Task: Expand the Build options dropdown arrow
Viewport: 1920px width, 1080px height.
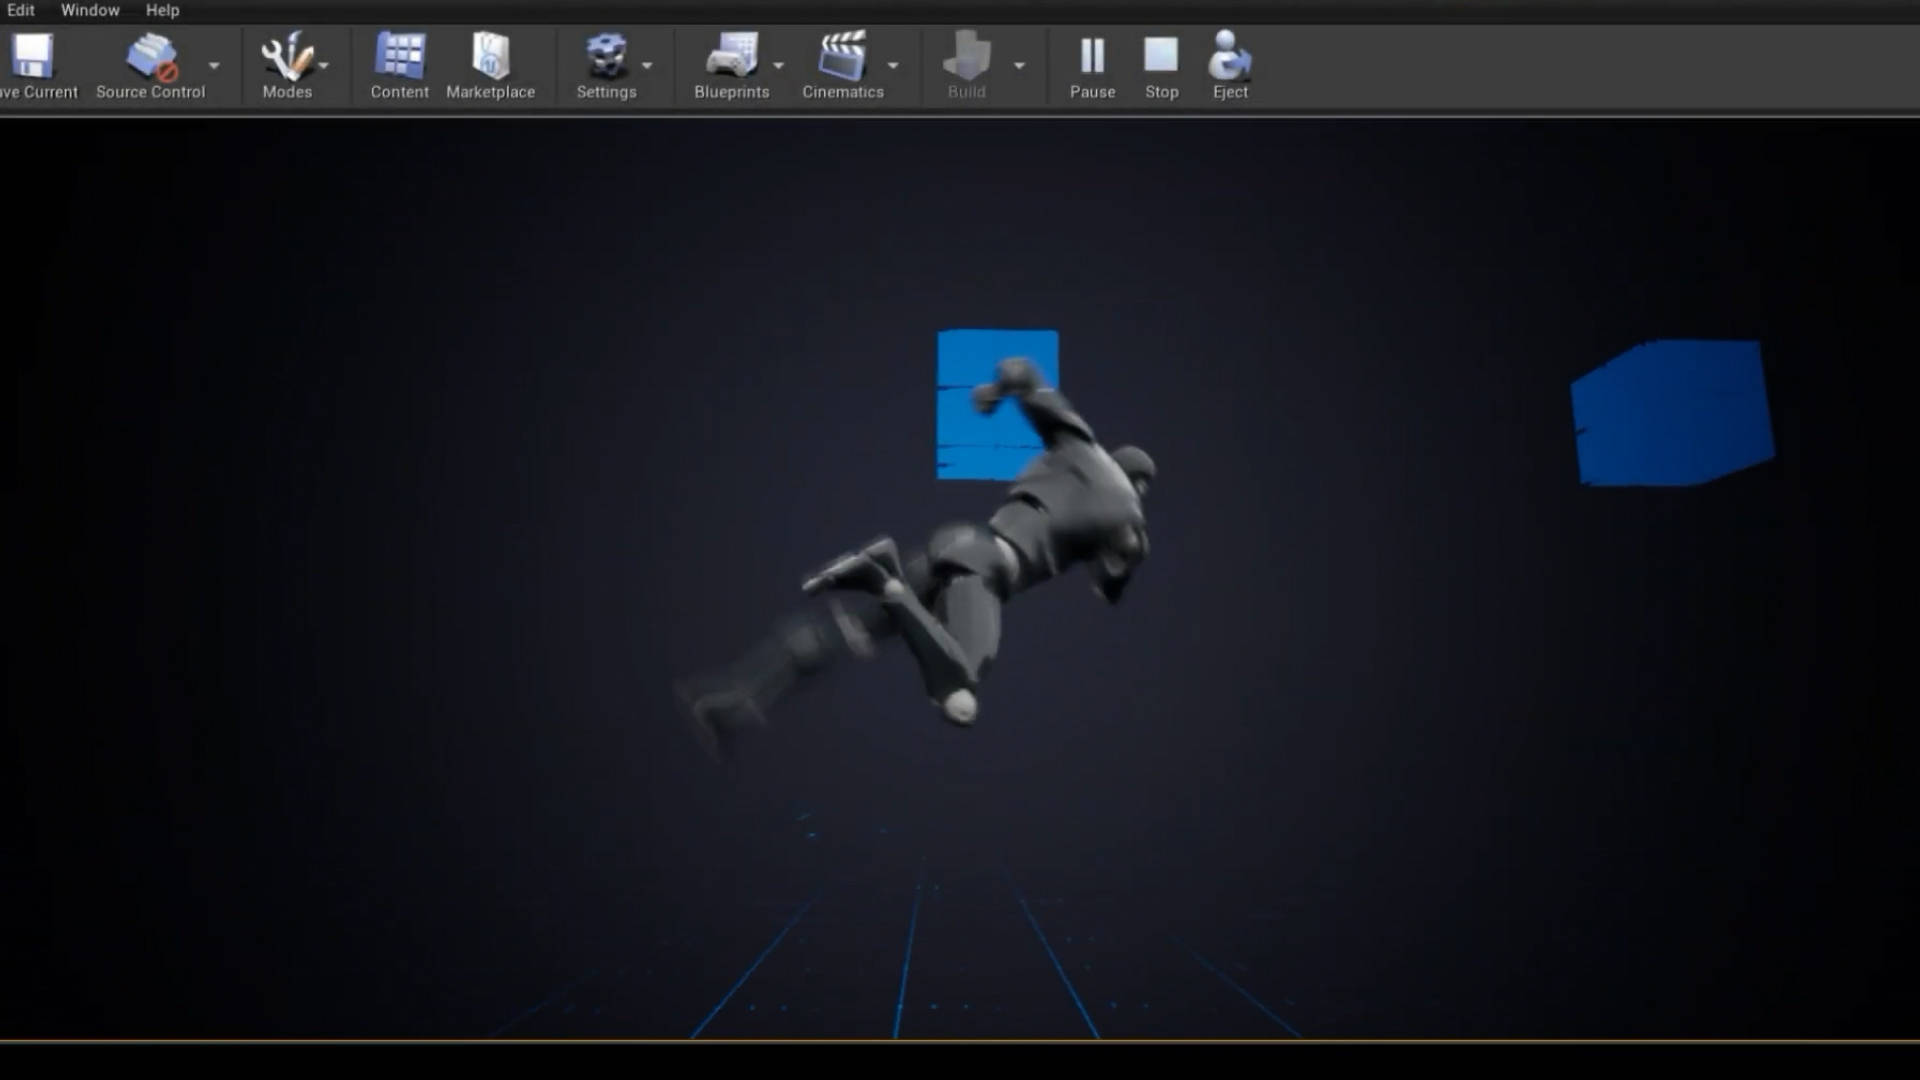Action: coord(1019,65)
